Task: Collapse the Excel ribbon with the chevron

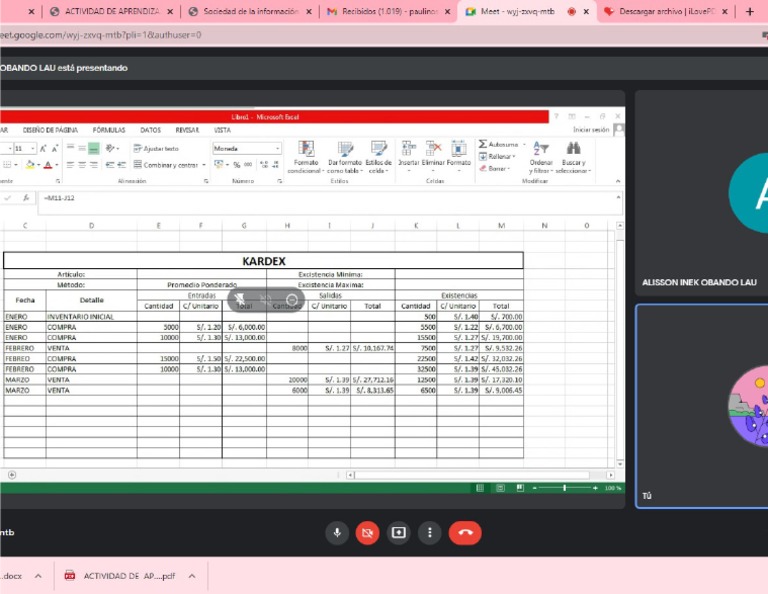Action: coord(618,181)
